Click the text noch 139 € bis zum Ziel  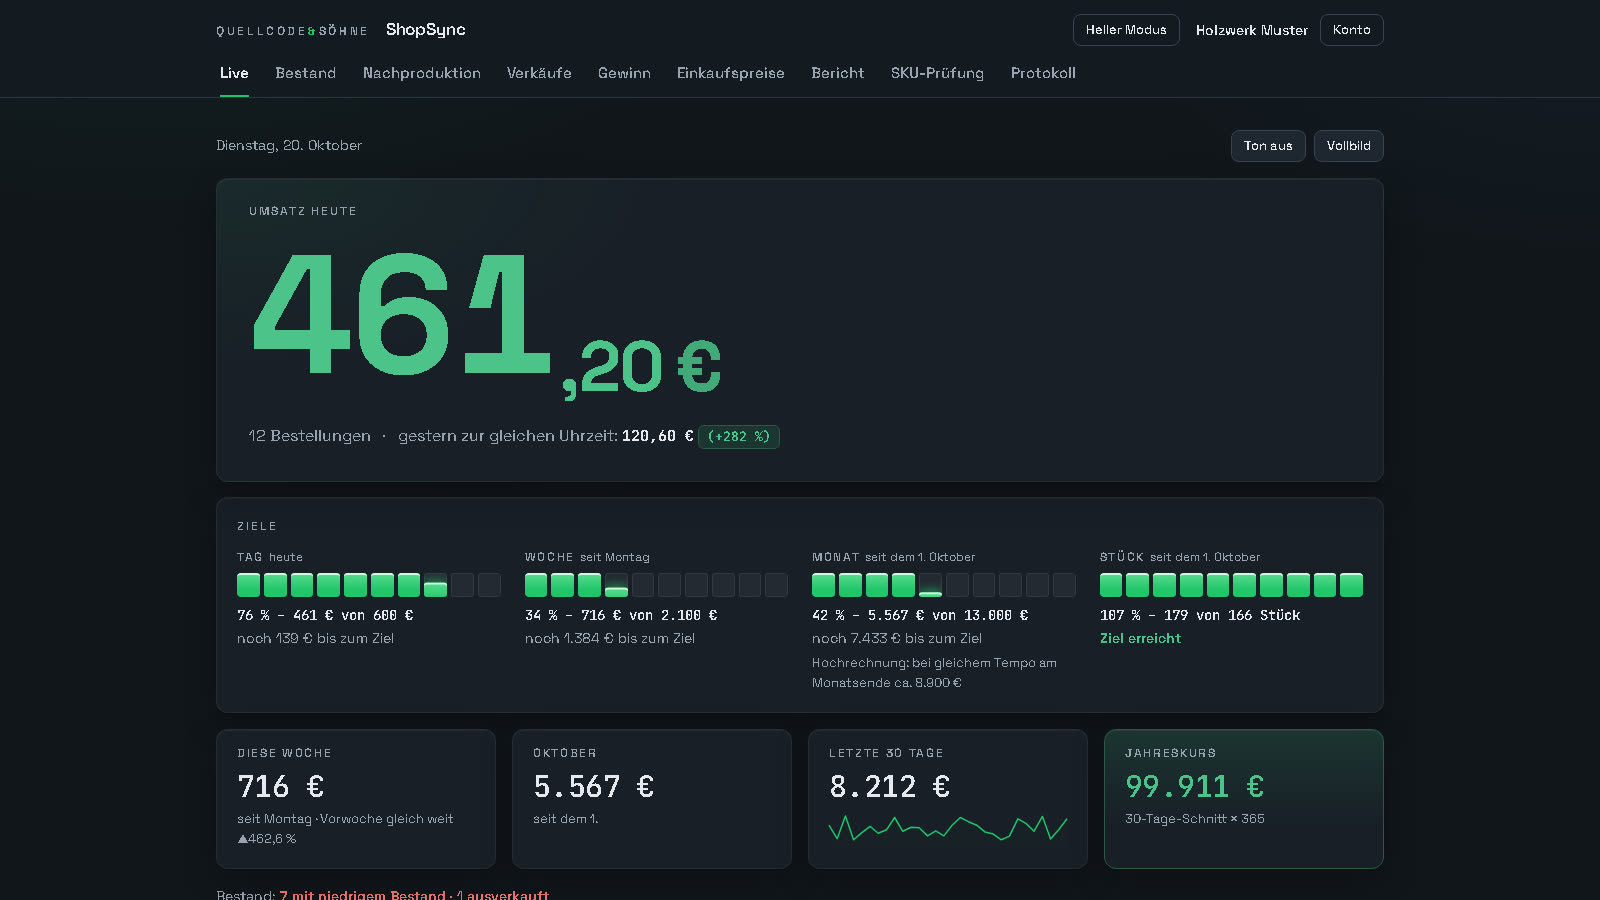pos(315,638)
